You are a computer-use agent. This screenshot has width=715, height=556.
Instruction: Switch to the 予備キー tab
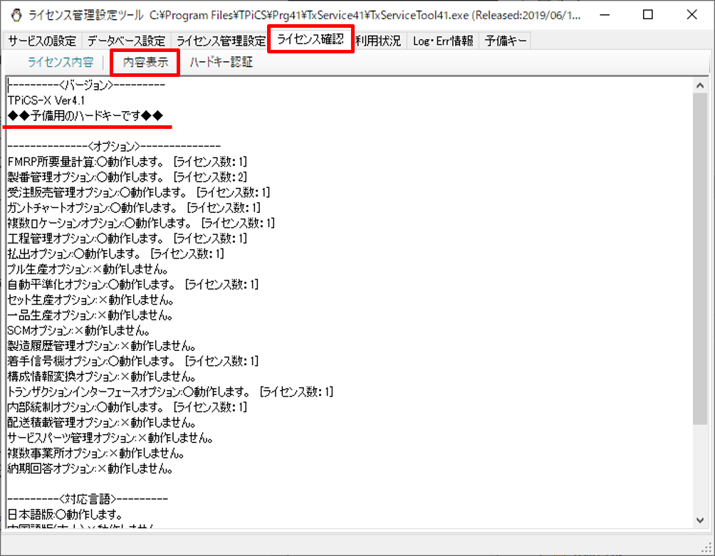[x=505, y=41]
